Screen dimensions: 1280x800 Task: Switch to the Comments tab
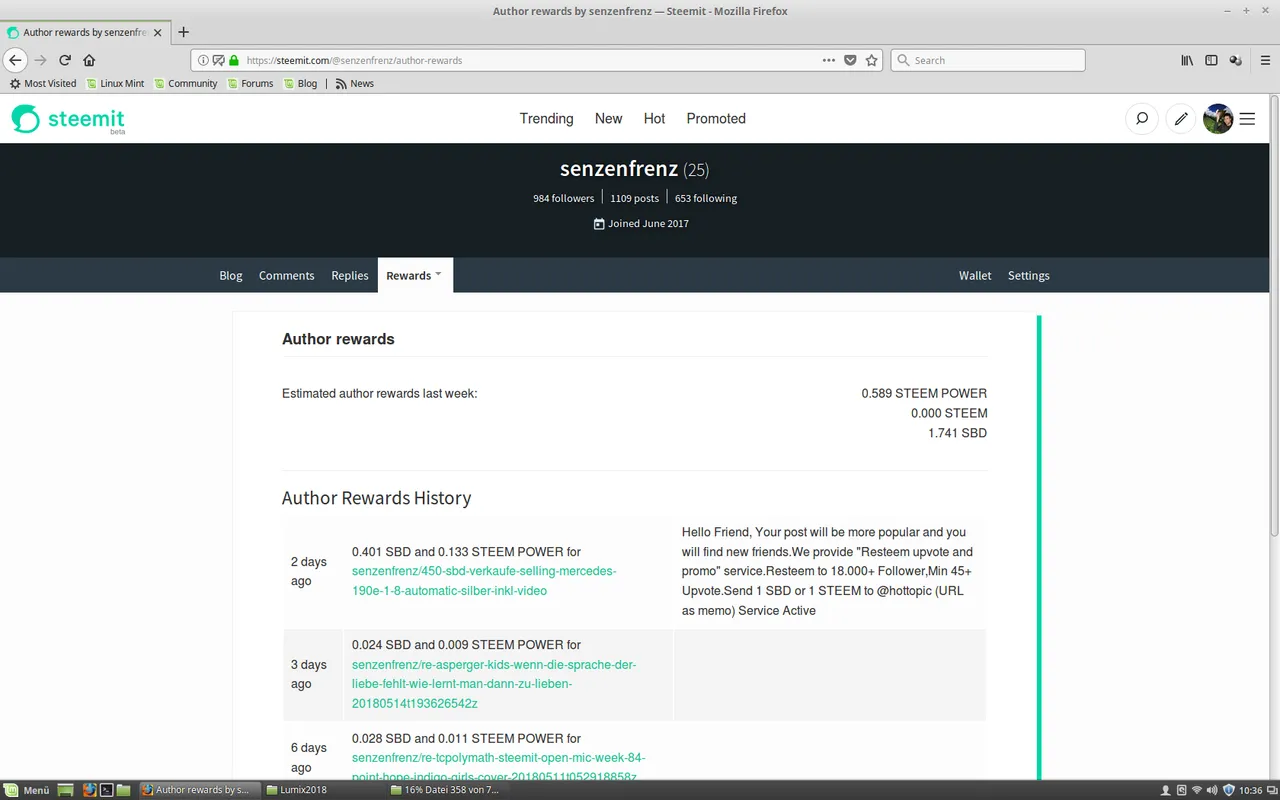(287, 275)
